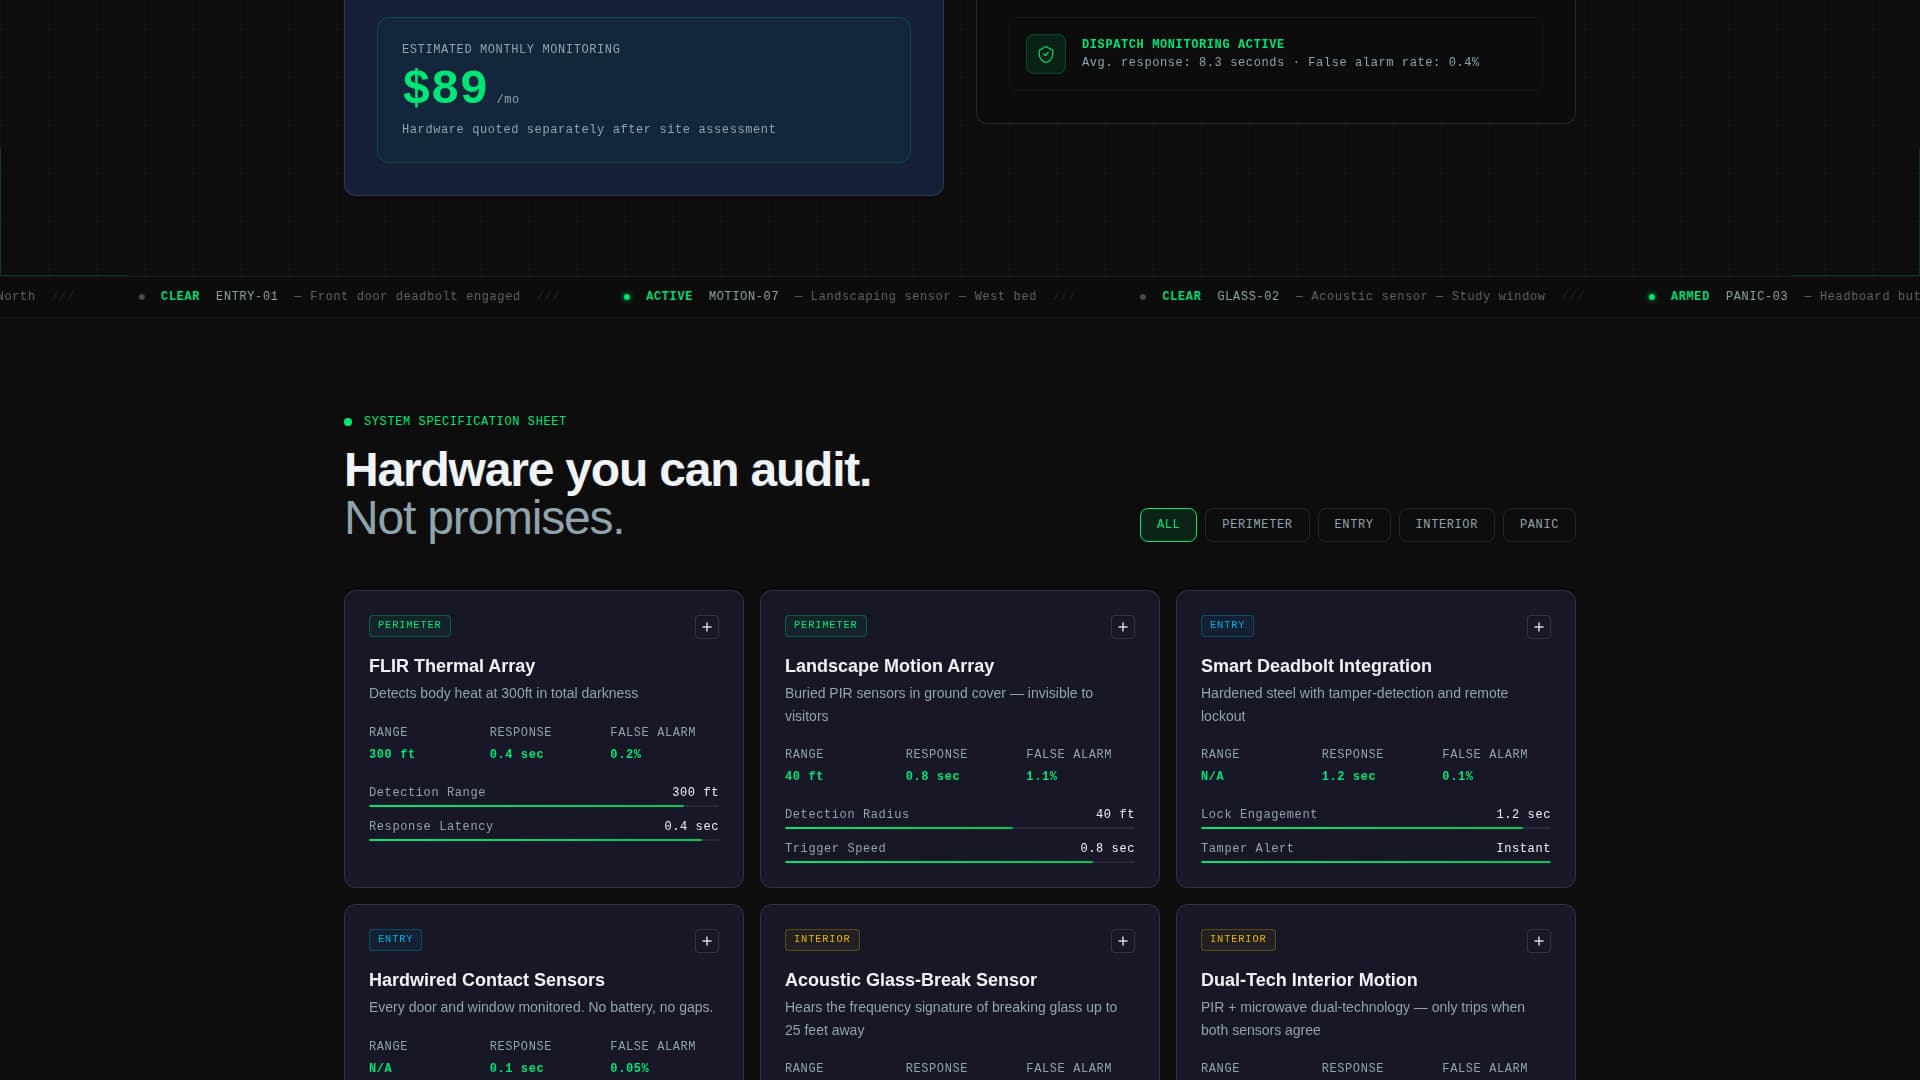This screenshot has height=1080, width=1920.
Task: Click plus icon on Acoustic Glass-Break Sensor
Action: coord(1122,941)
